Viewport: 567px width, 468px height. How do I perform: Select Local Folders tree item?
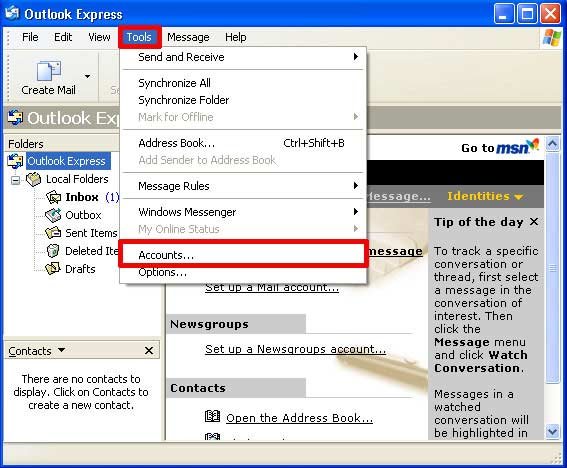[x=77, y=179]
